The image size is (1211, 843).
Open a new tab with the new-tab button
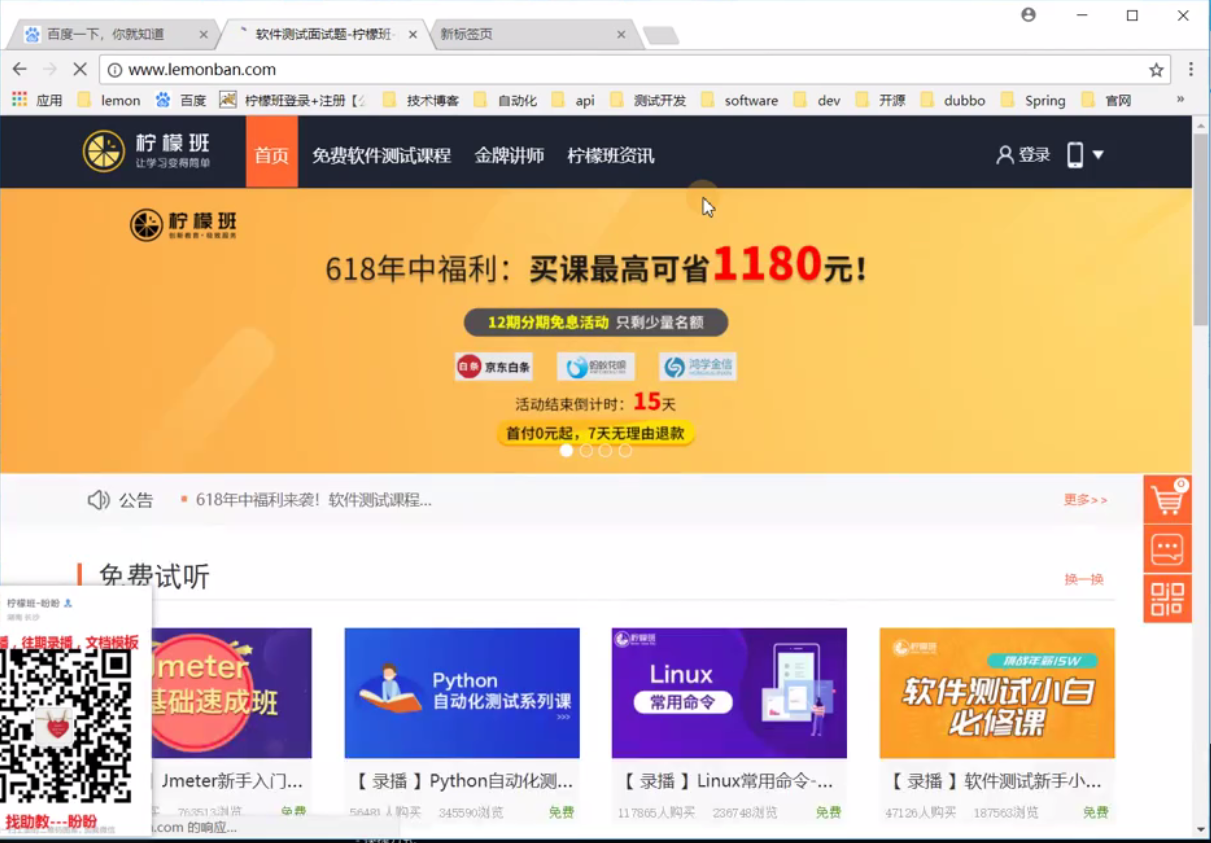click(x=661, y=36)
